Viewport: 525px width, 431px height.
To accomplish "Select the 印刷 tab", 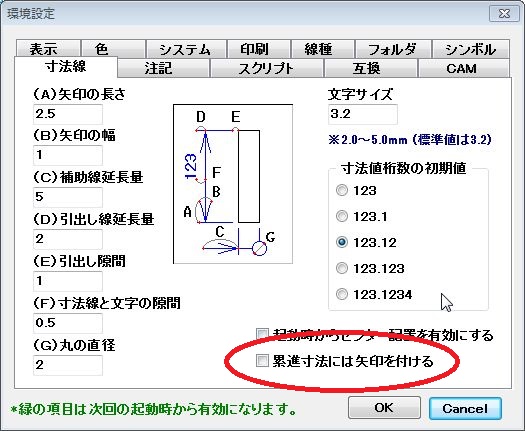I will [x=258, y=49].
